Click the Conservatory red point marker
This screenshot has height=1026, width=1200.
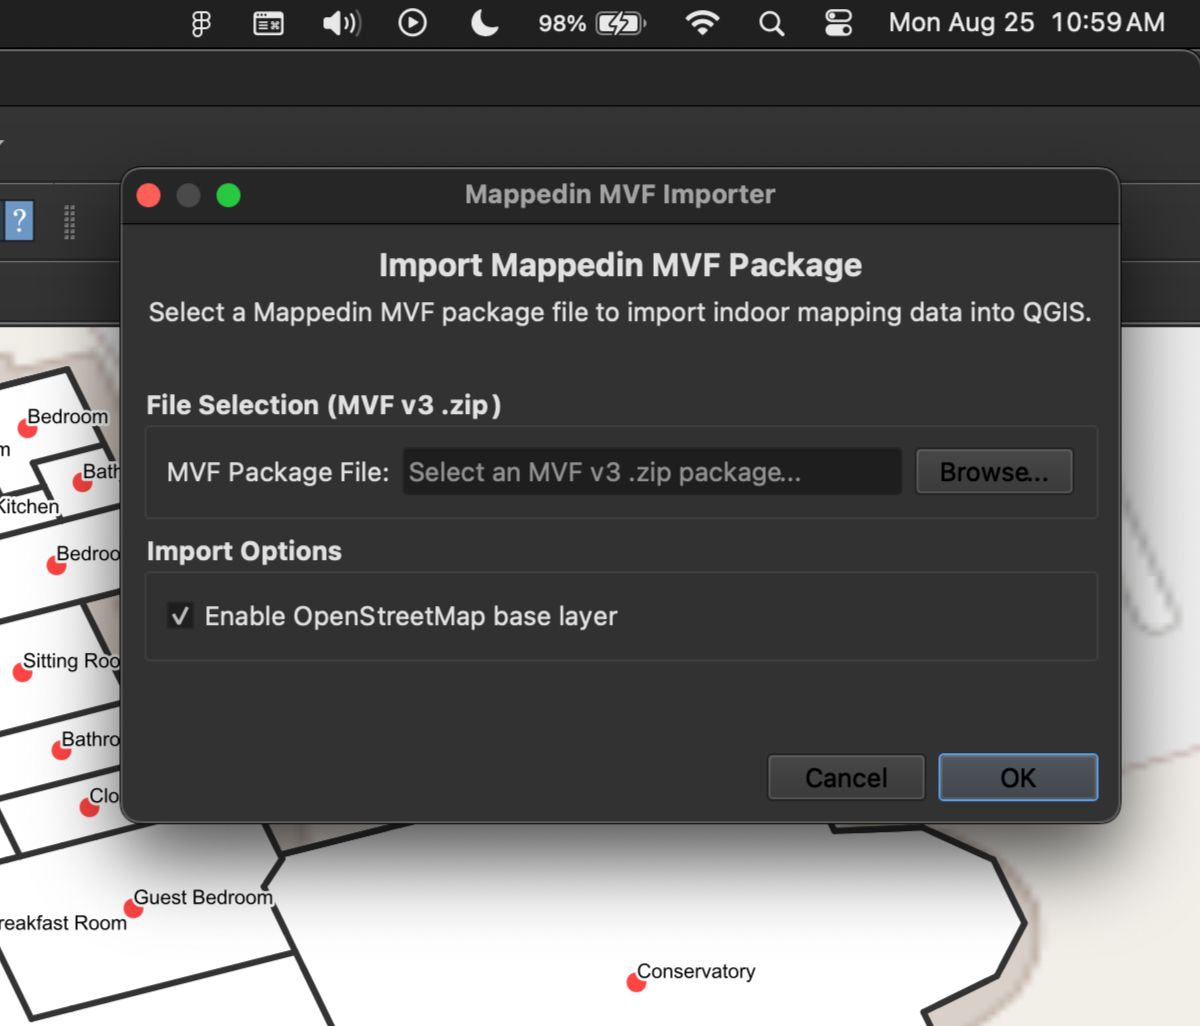(636, 982)
